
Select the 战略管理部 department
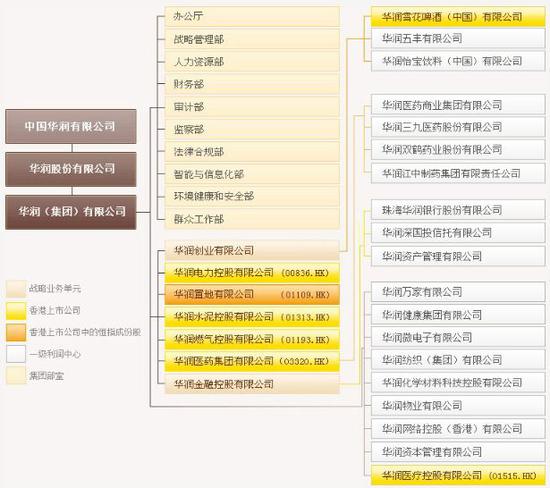coord(252,39)
